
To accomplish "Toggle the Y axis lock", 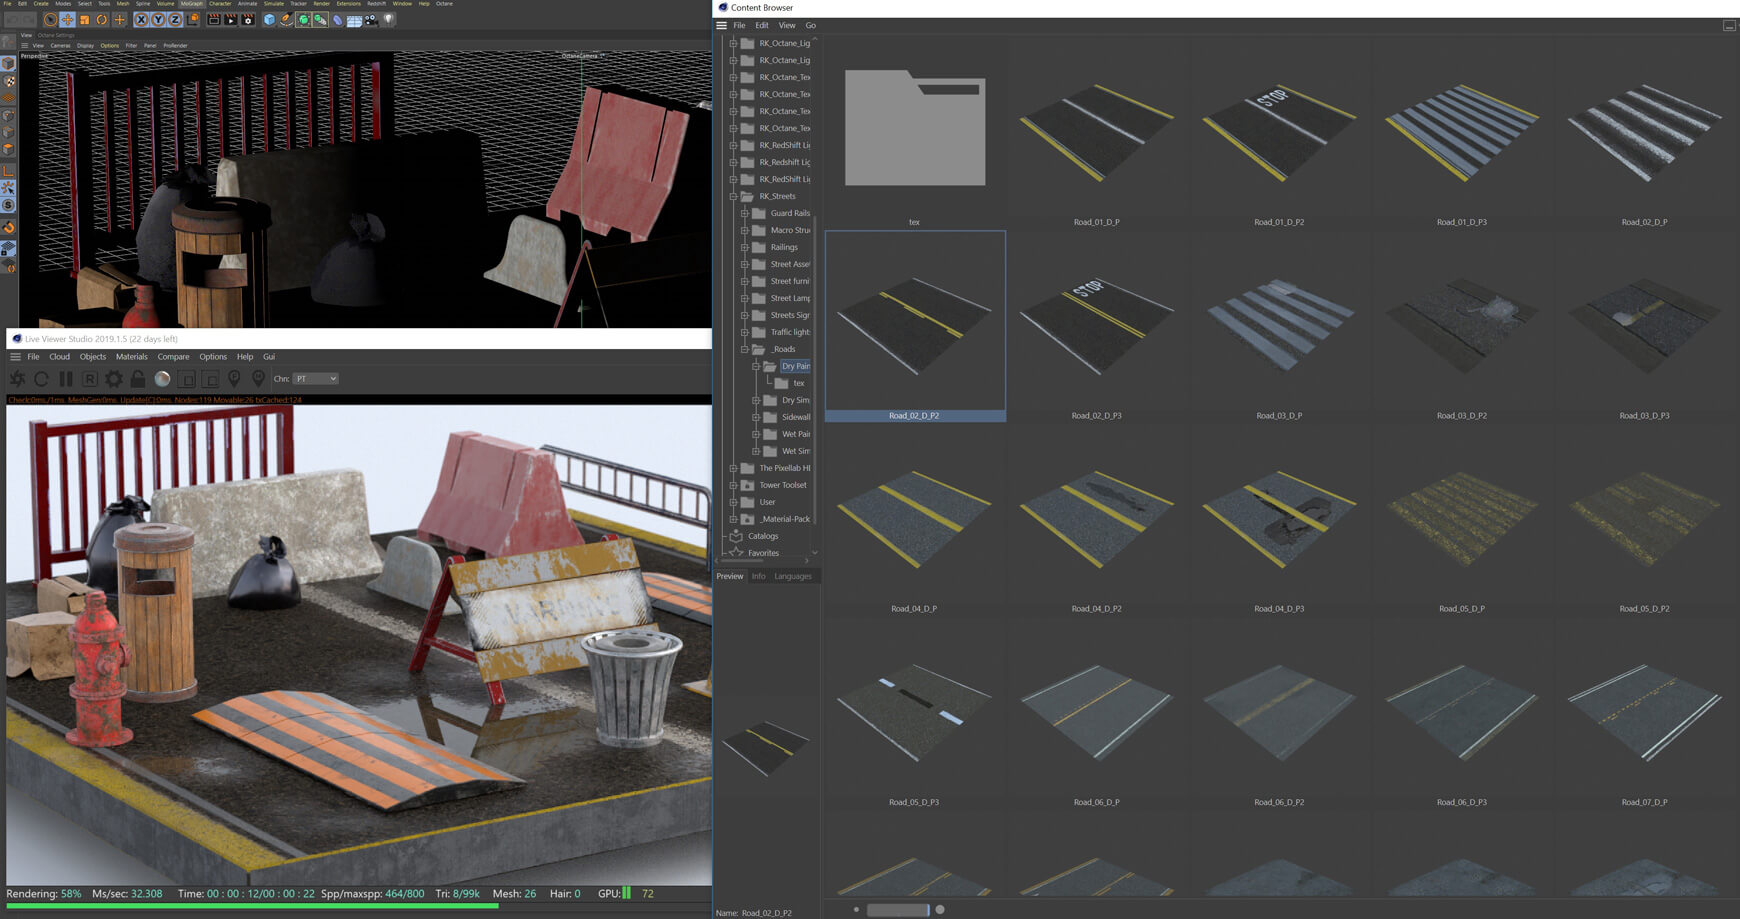I will tap(158, 19).
